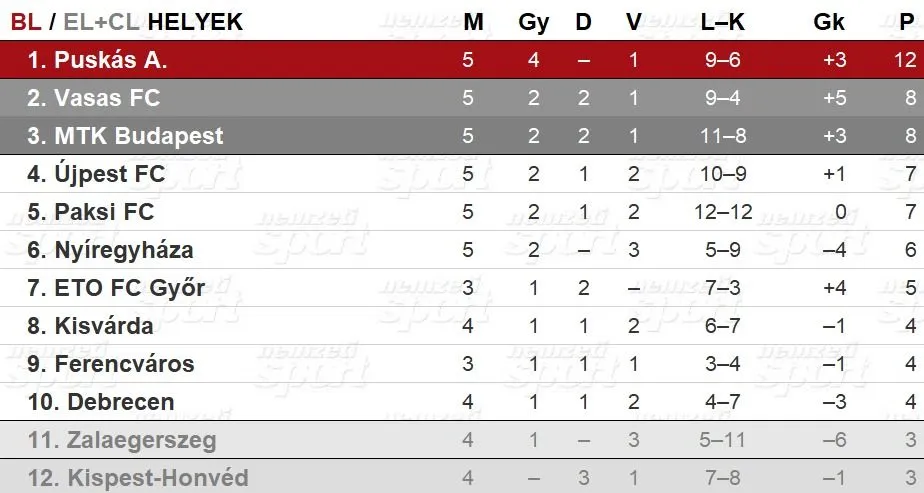Click the ETO FC Győr name
The image size is (924, 493).
point(130,288)
